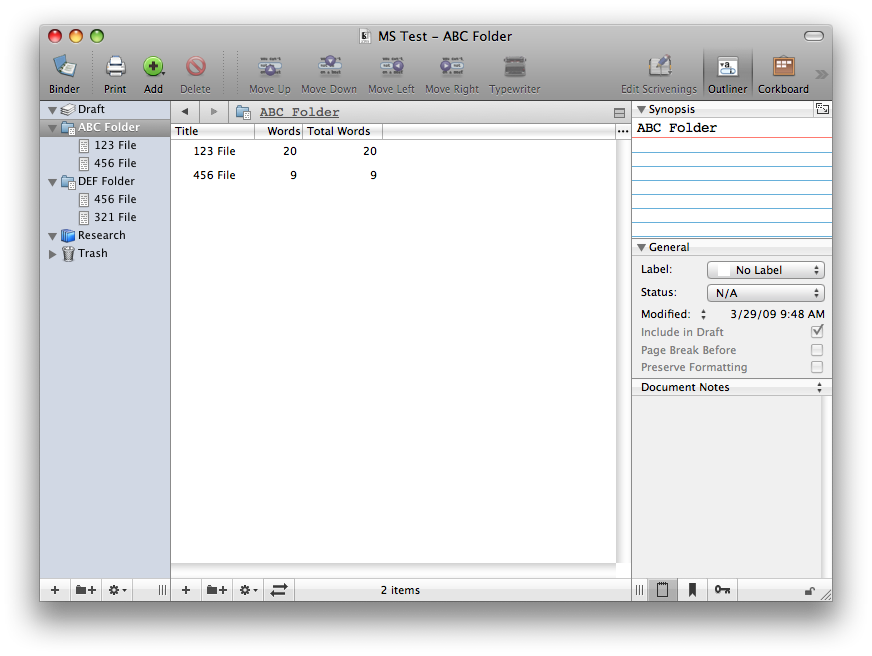Click the synopsis title field
872x656 pixels.
tap(732, 128)
